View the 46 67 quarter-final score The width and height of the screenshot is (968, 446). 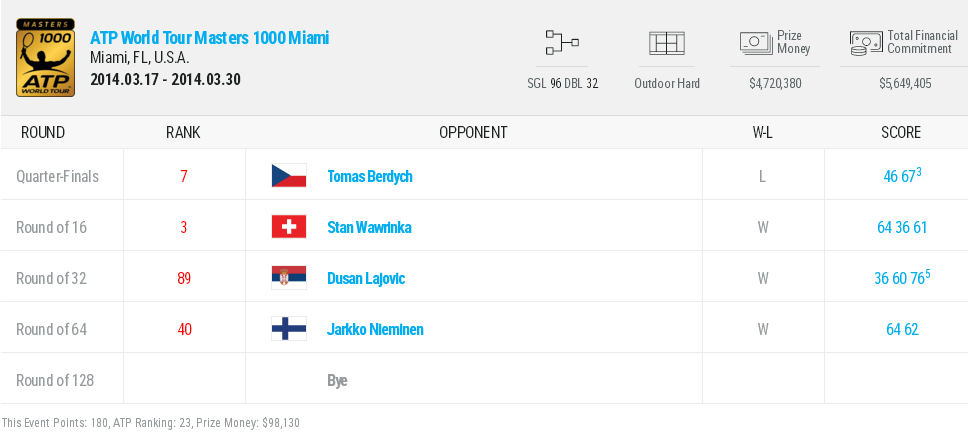coord(901,176)
